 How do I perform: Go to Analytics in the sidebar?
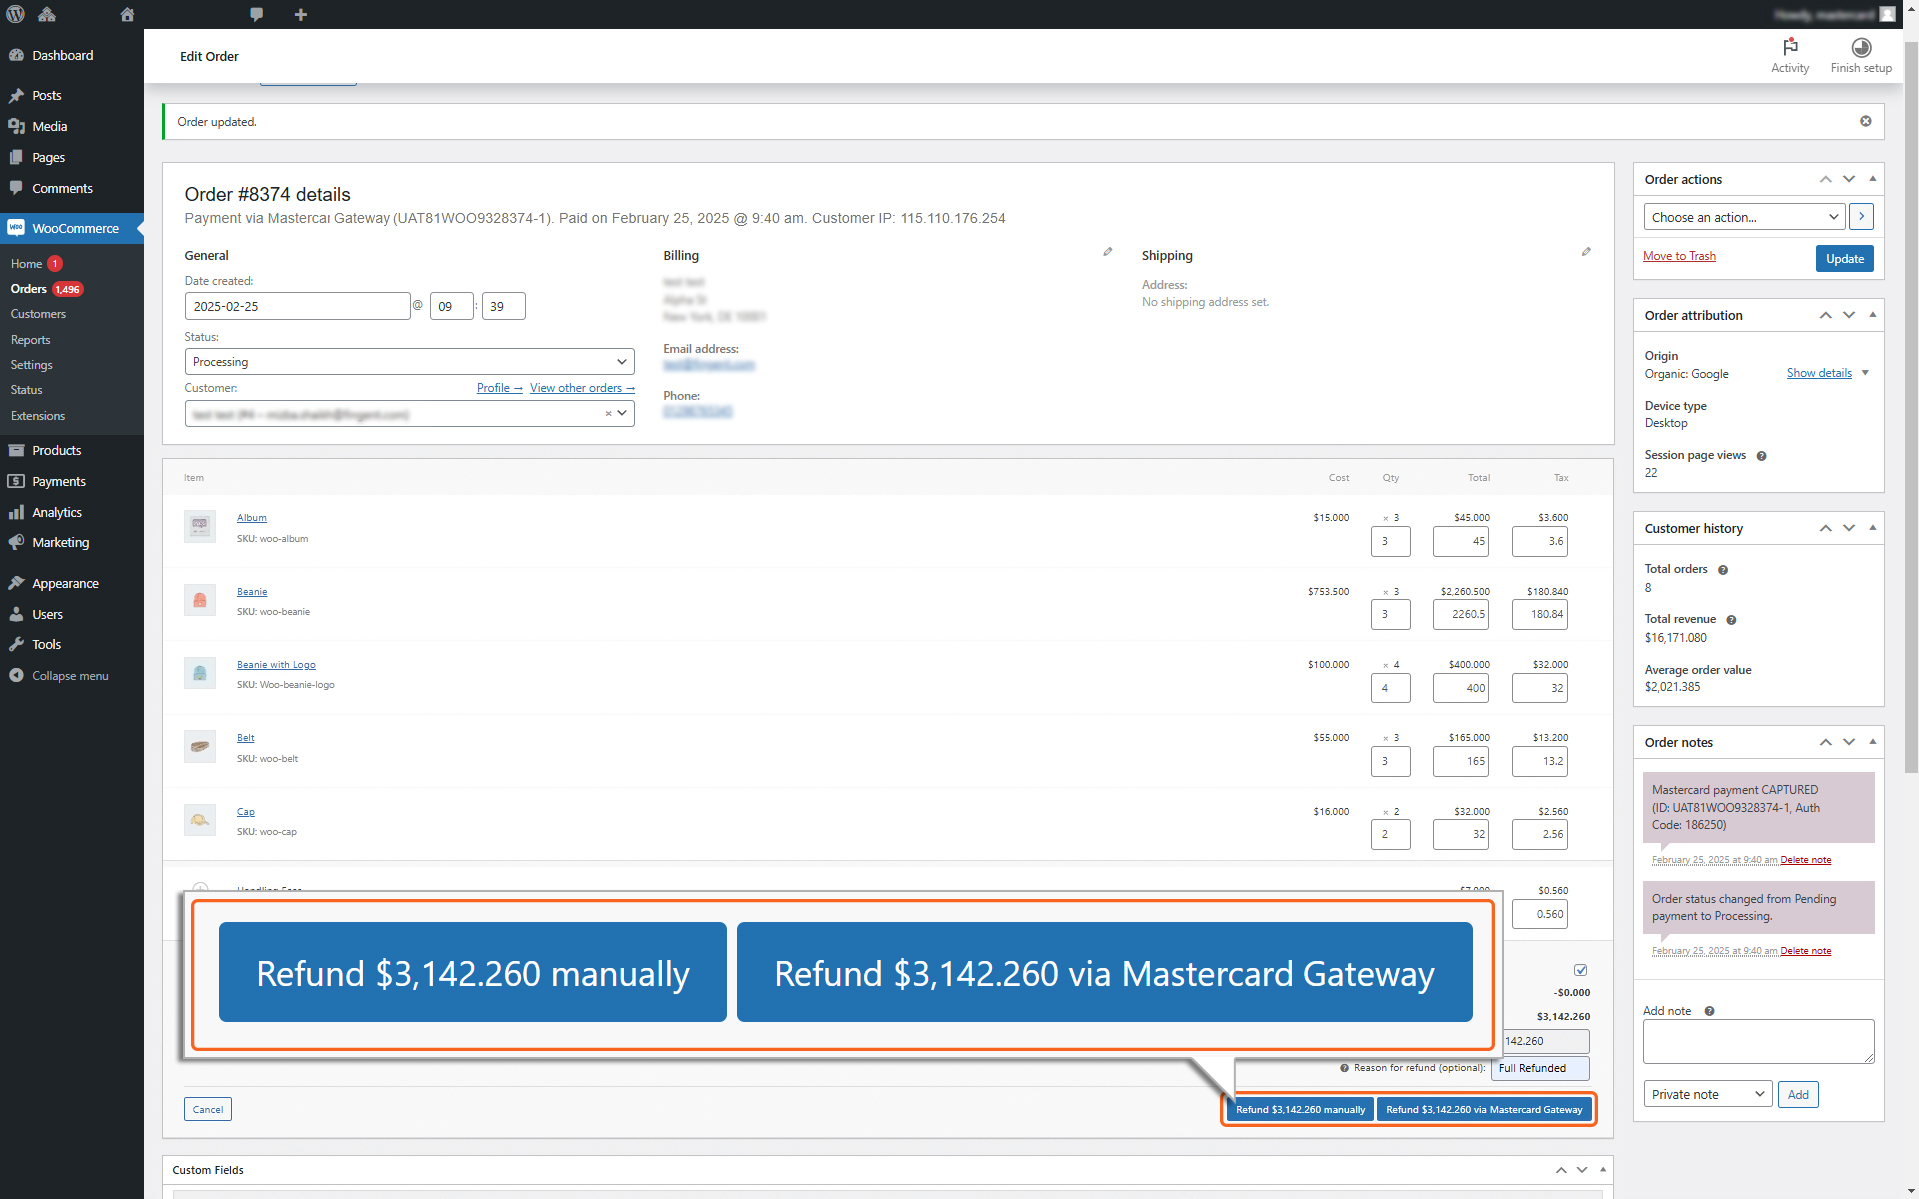pos(56,512)
